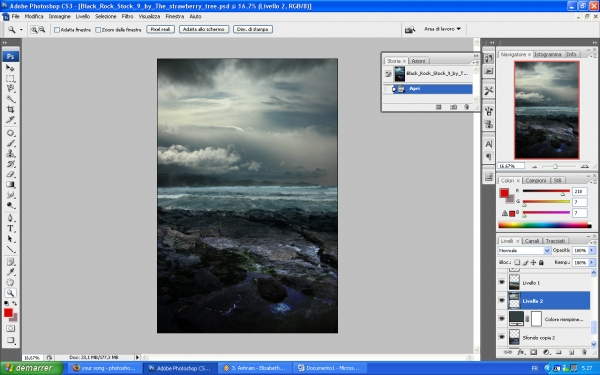
Task: Hide the Sfondo copia 2 layer
Action: point(502,337)
